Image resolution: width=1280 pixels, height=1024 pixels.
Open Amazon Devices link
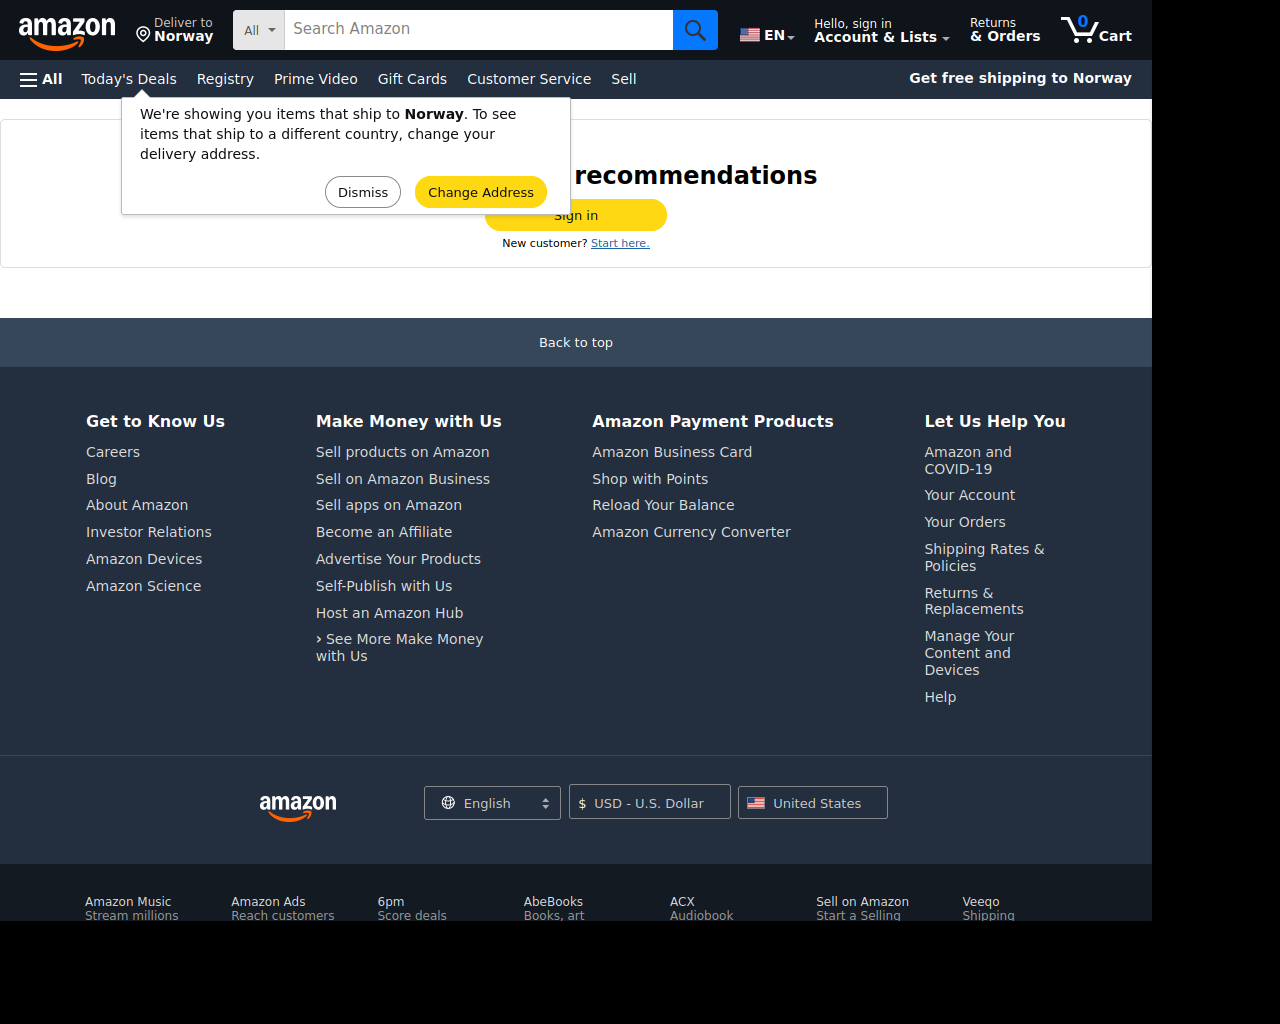point(144,559)
